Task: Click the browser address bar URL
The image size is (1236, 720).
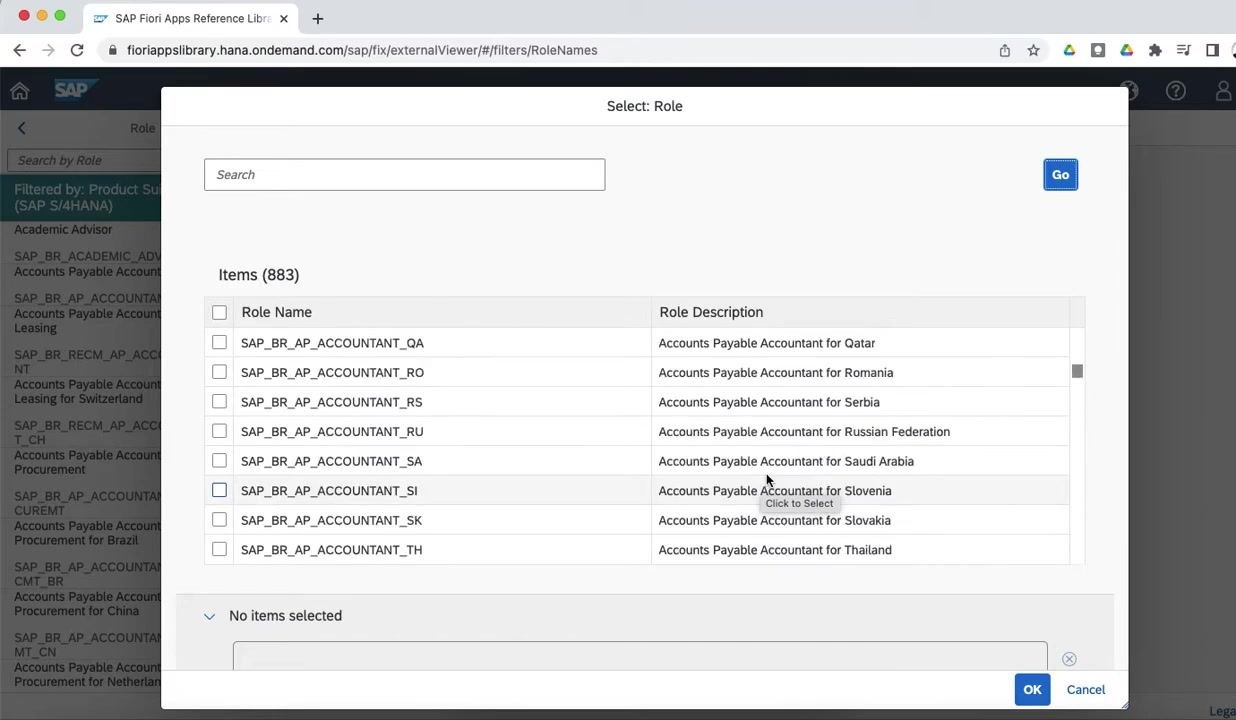Action: click(362, 50)
